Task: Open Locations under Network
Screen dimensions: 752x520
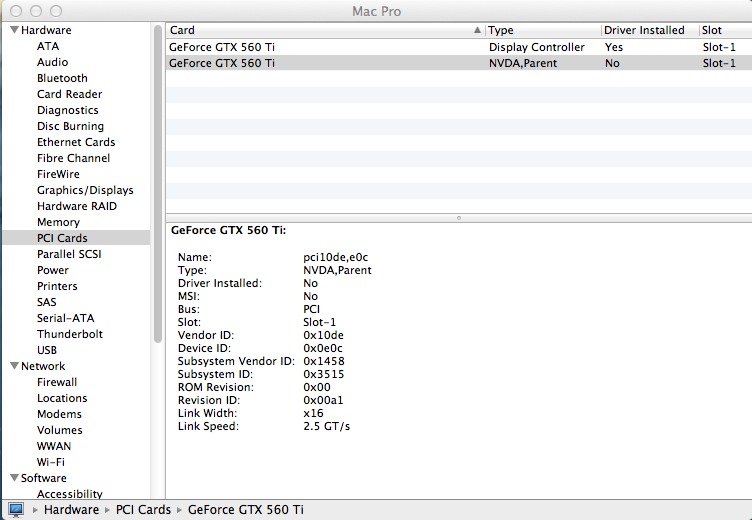Action: tap(62, 398)
